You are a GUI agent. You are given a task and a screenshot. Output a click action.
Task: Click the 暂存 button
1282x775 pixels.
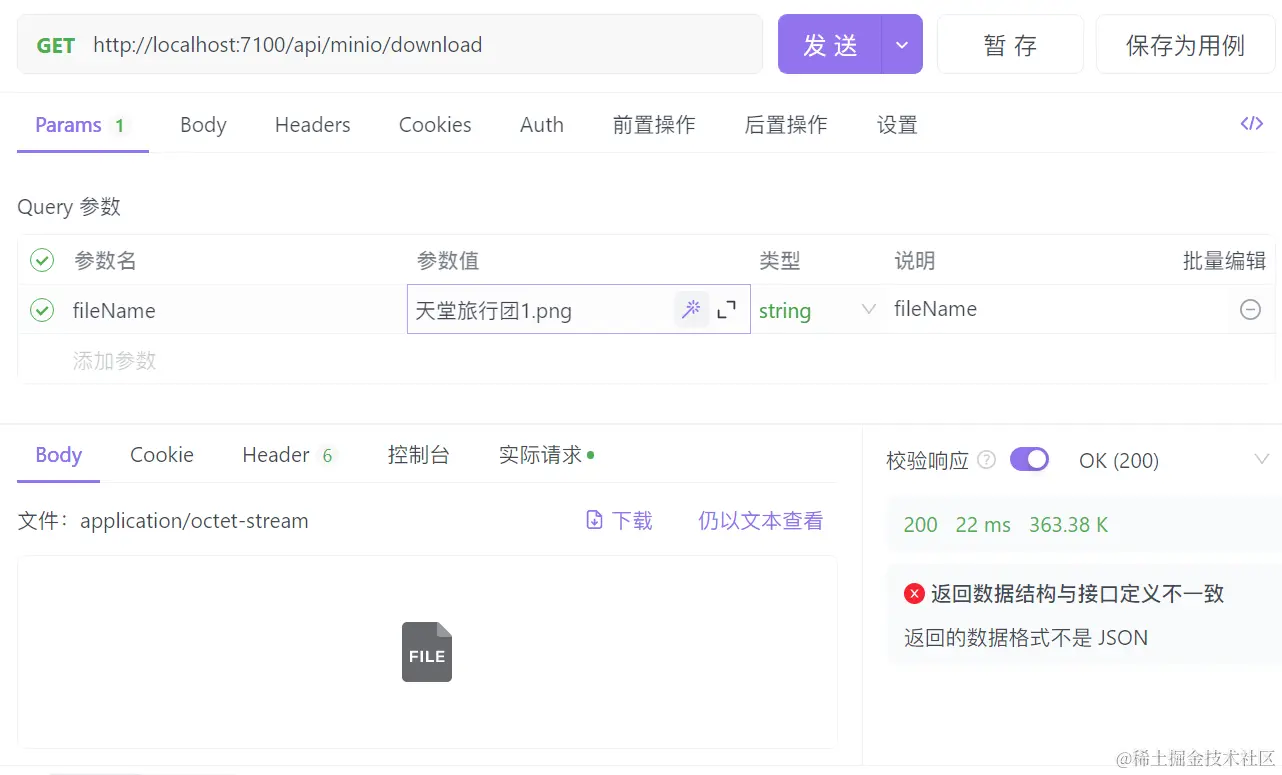(x=1010, y=45)
